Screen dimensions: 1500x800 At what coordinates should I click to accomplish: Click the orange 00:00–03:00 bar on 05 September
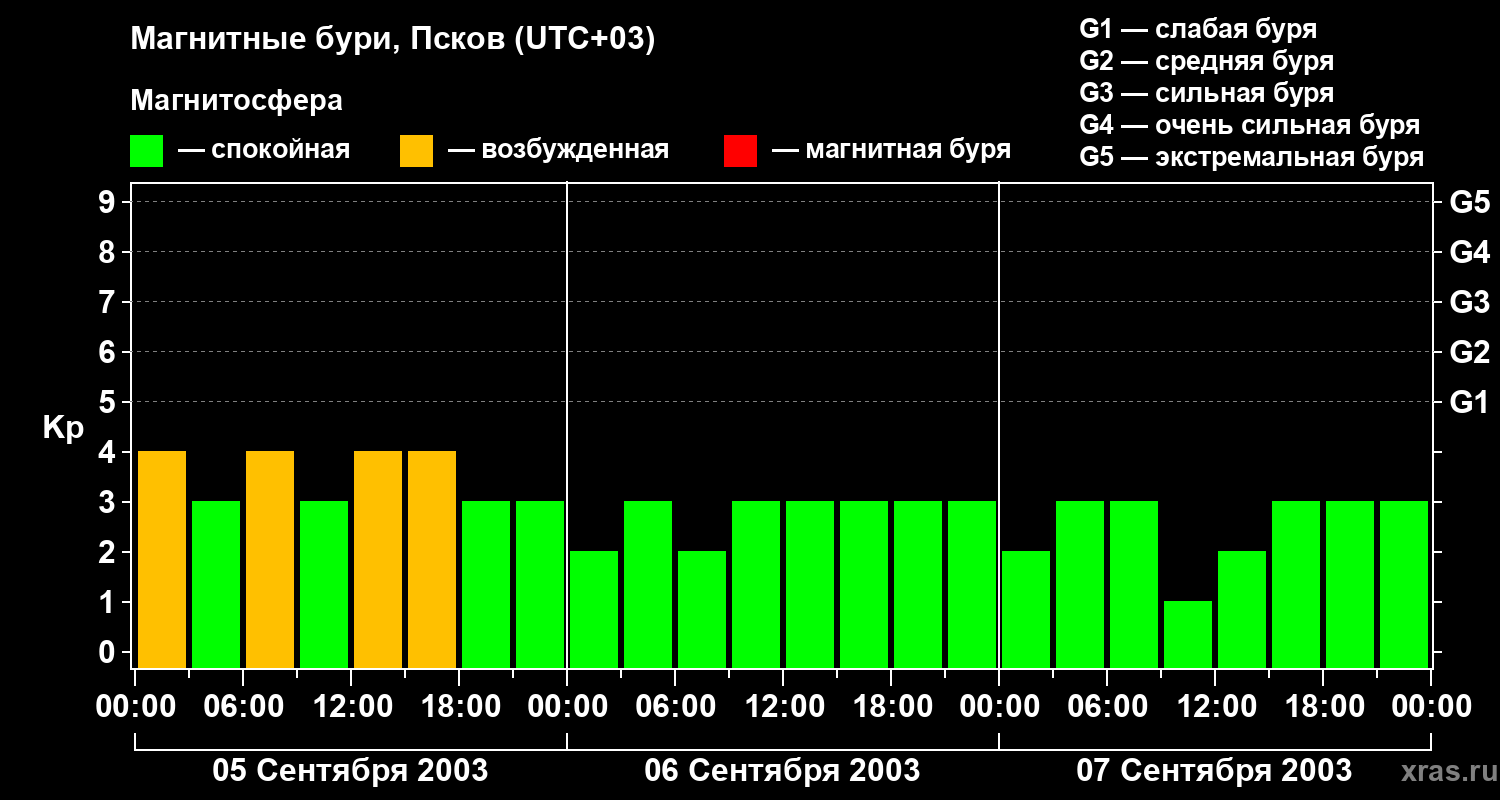pyautogui.click(x=162, y=559)
